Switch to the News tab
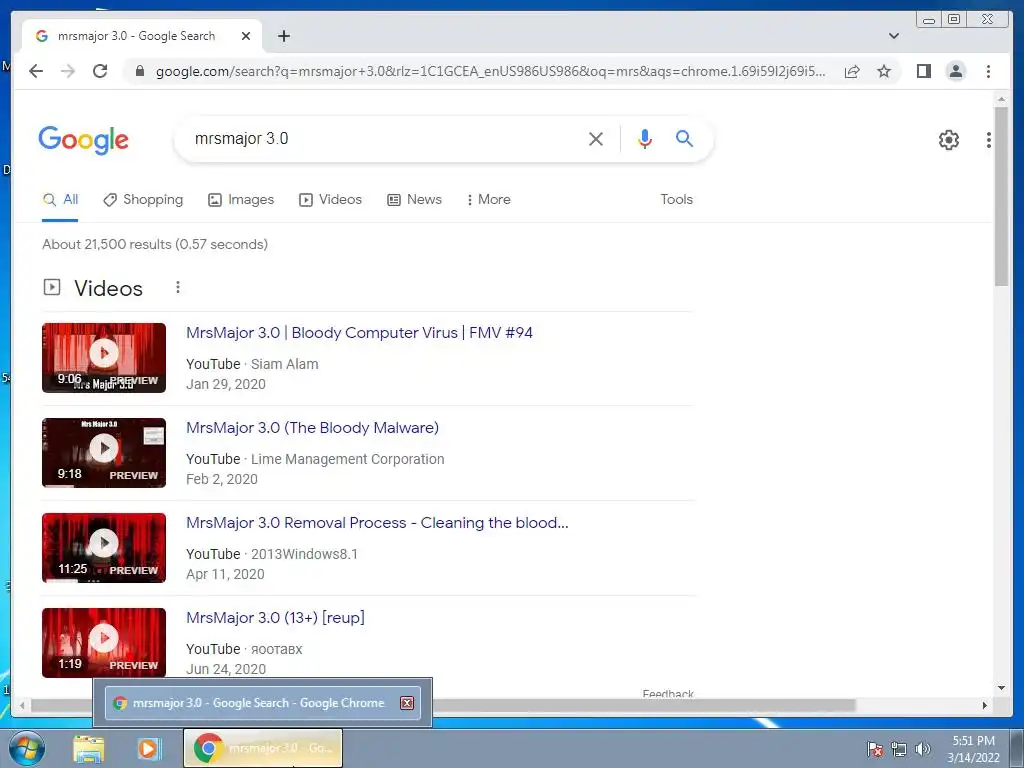The height and width of the screenshot is (768, 1024). click(x=414, y=199)
